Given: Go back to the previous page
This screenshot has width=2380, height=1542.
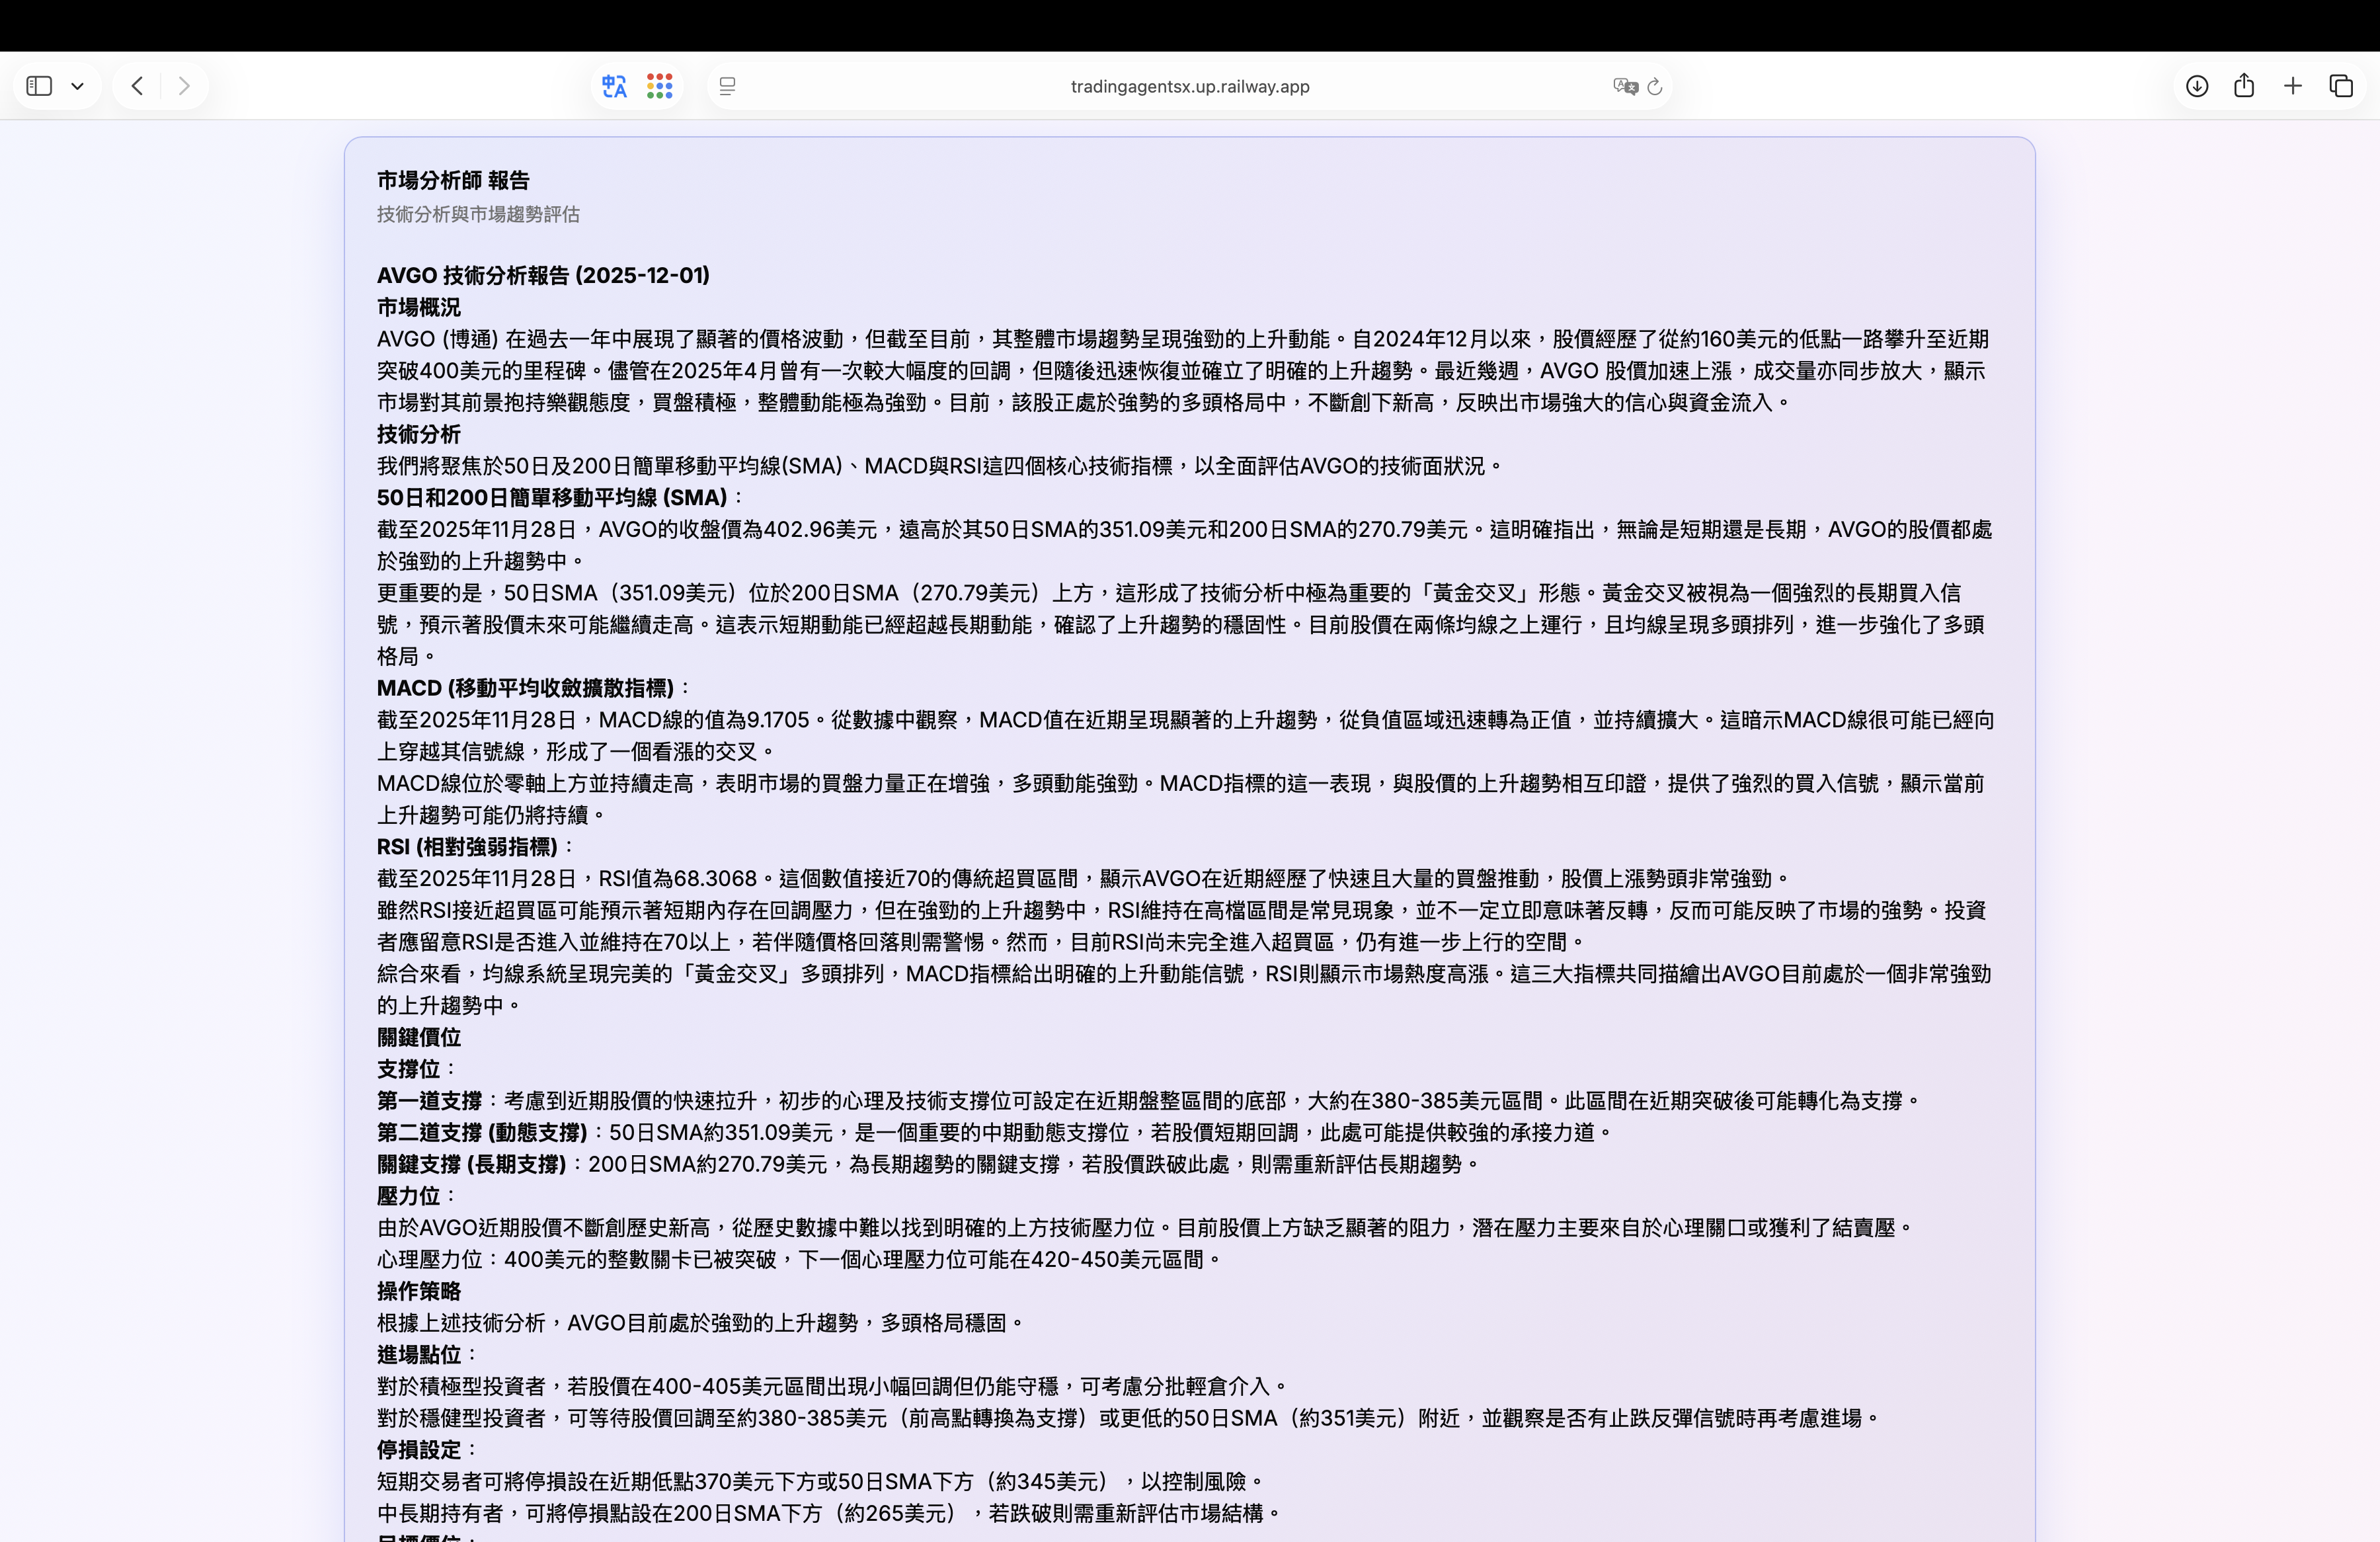Looking at the screenshot, I should tap(138, 86).
